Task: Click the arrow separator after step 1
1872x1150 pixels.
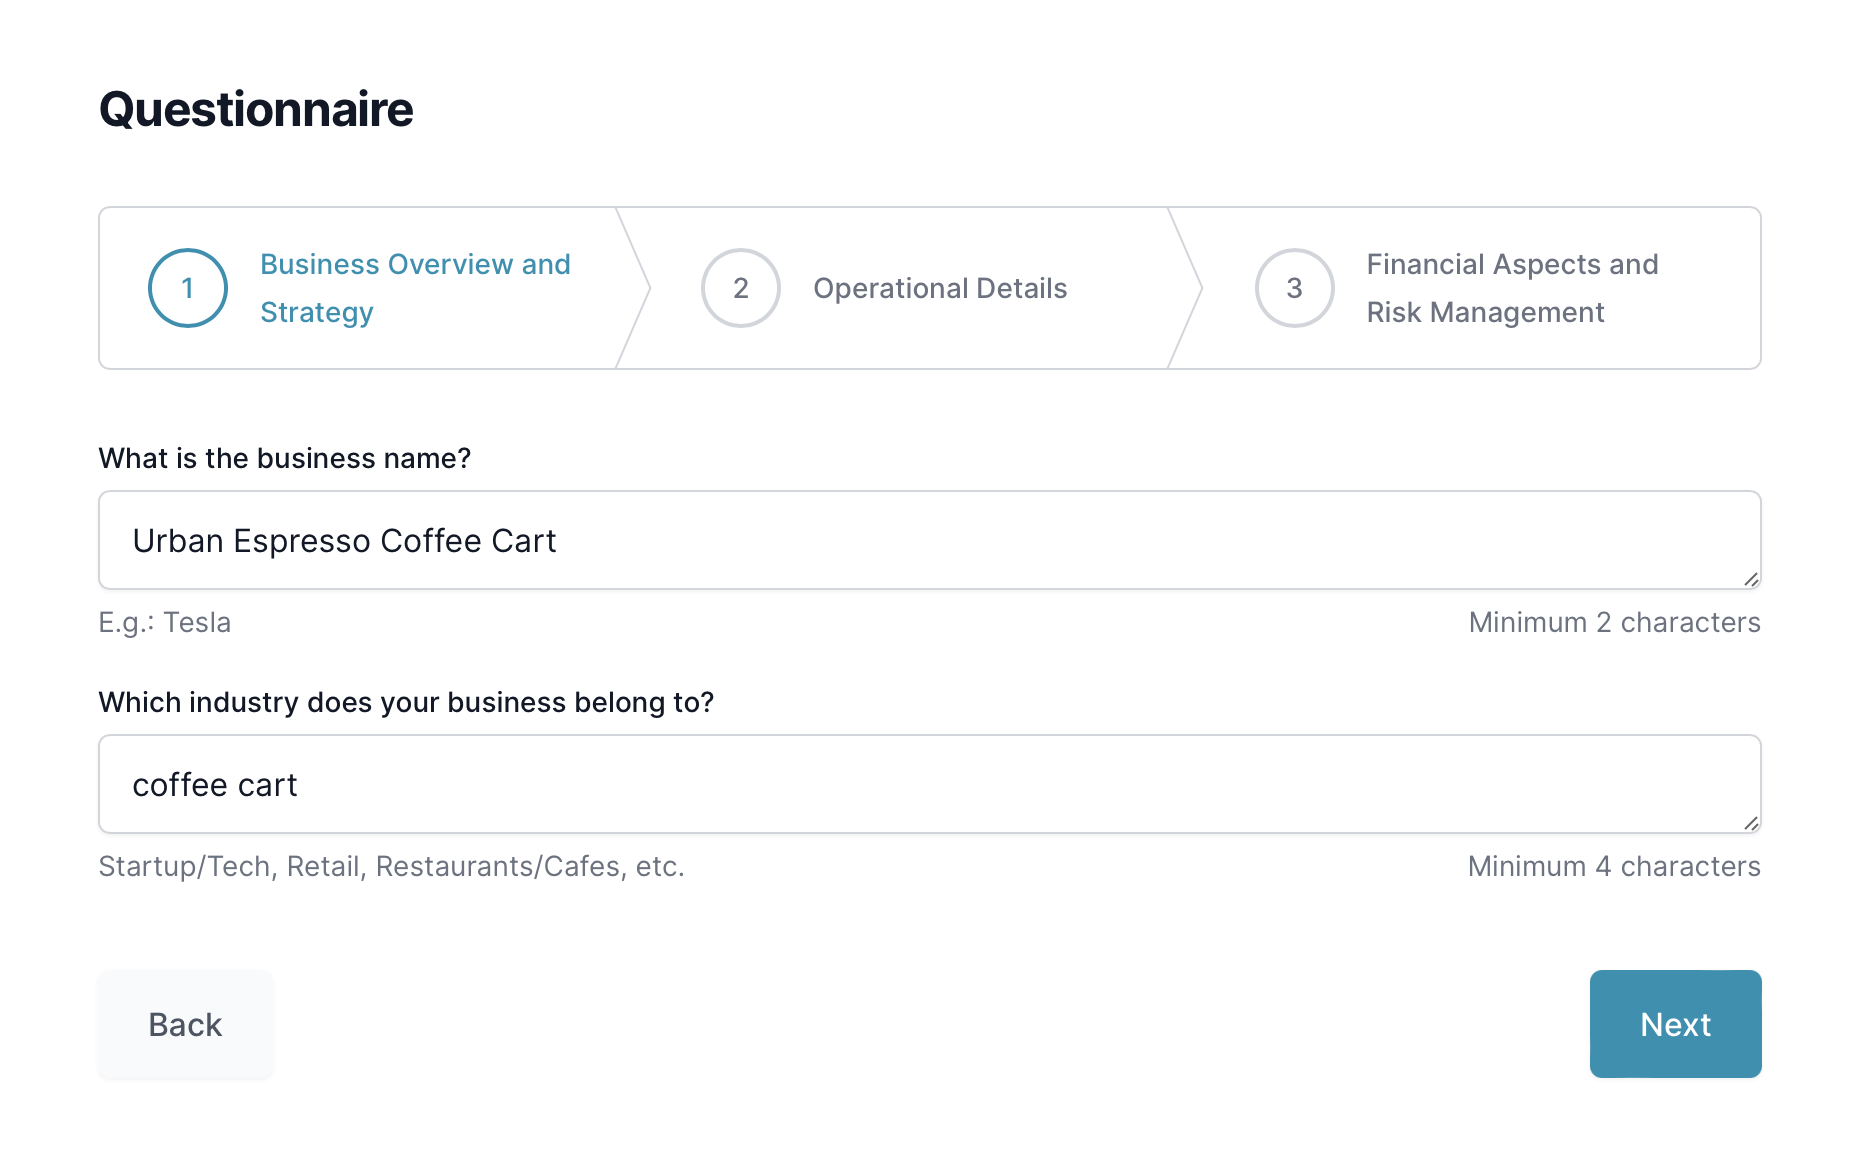Action: click(x=634, y=288)
